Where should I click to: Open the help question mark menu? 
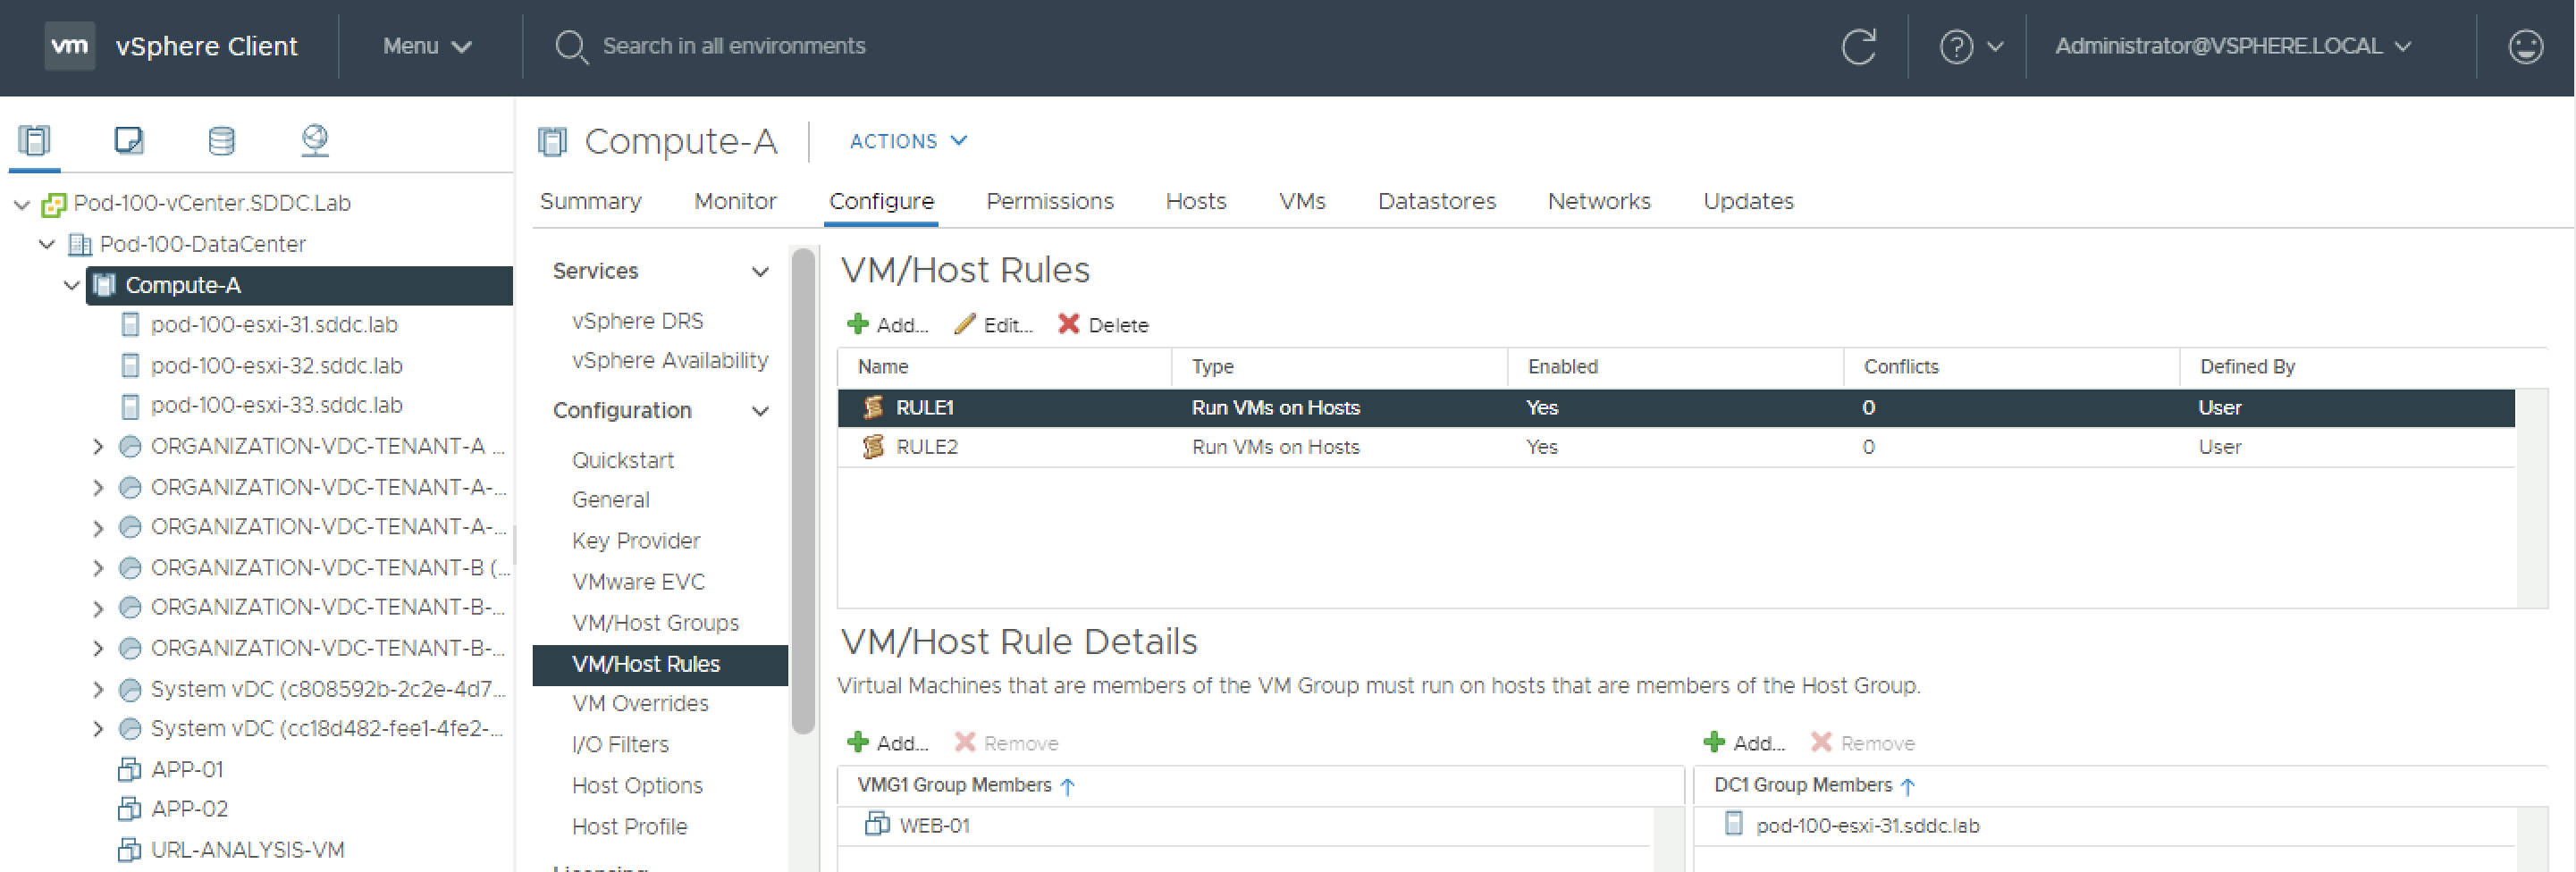(x=1970, y=47)
